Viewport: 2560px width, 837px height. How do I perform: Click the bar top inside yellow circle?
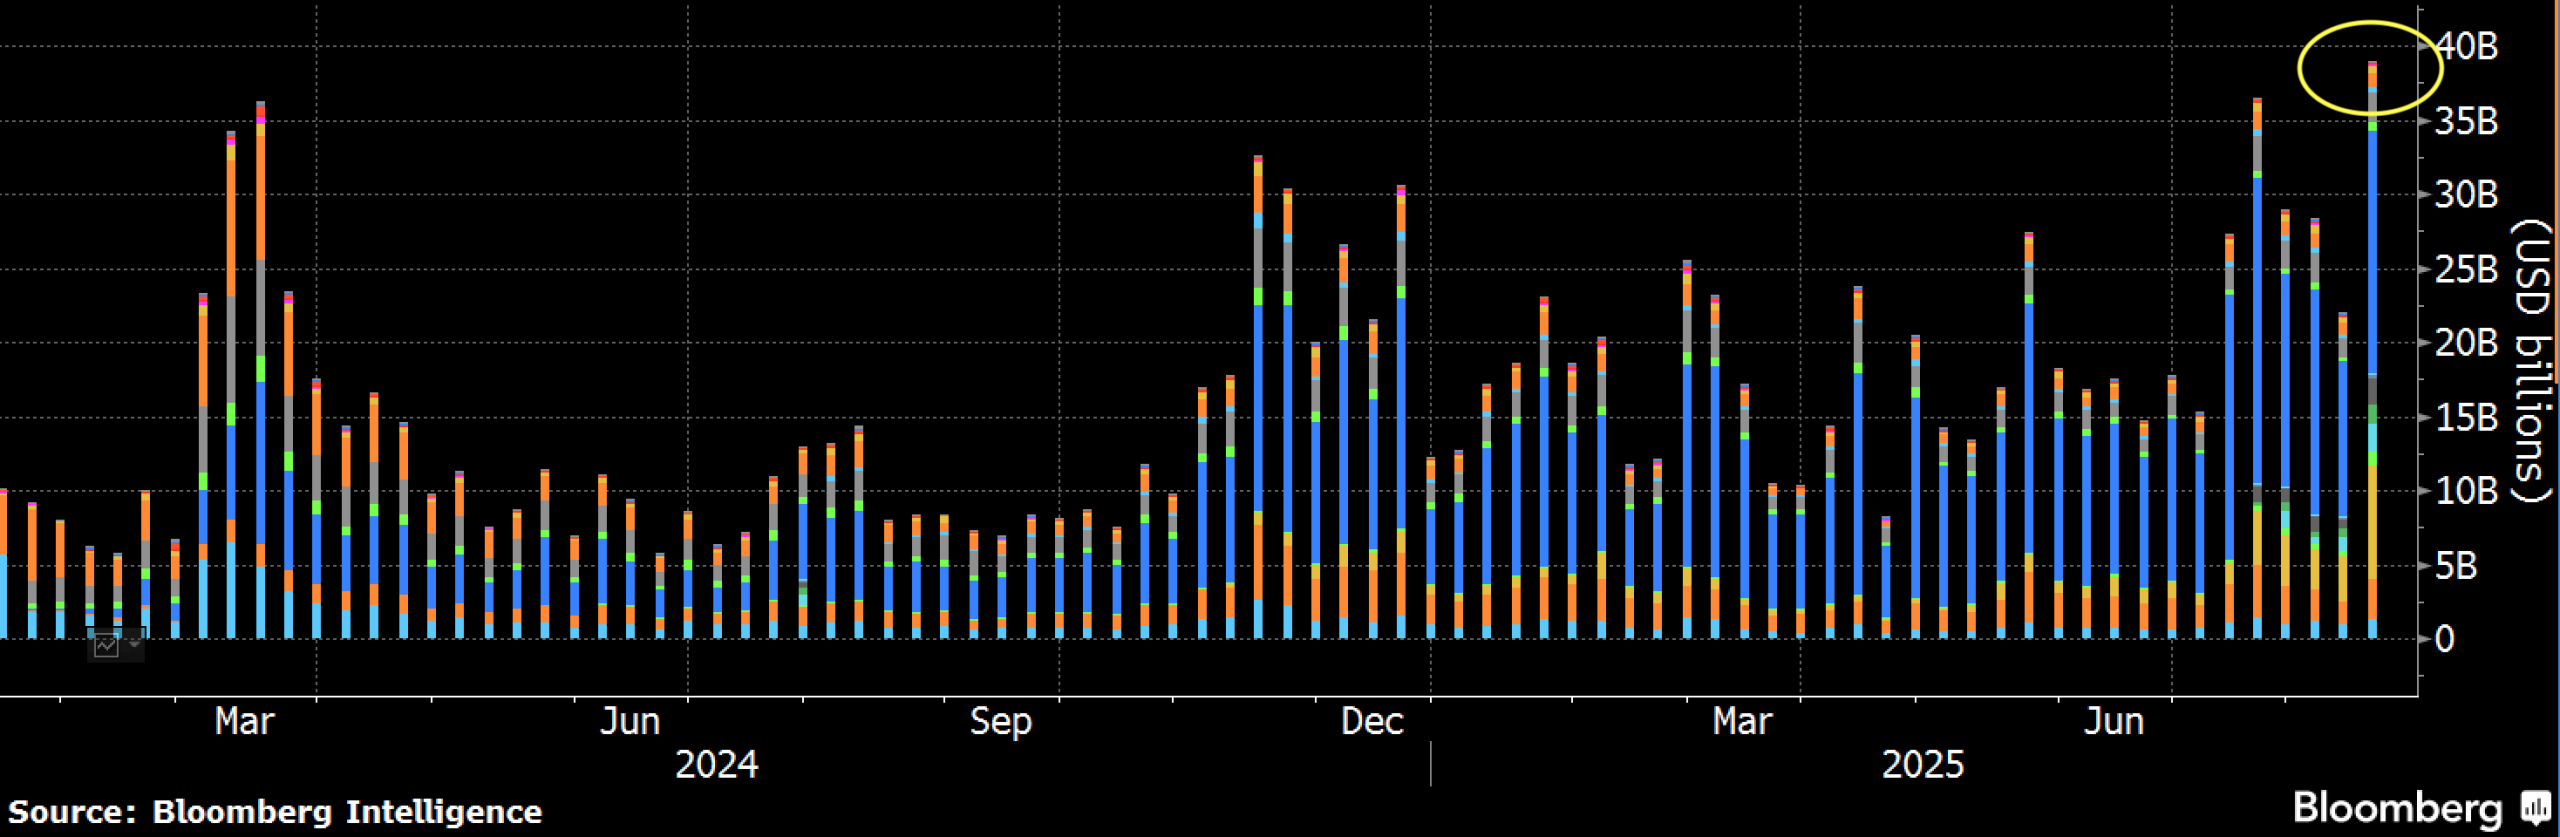2372,66
